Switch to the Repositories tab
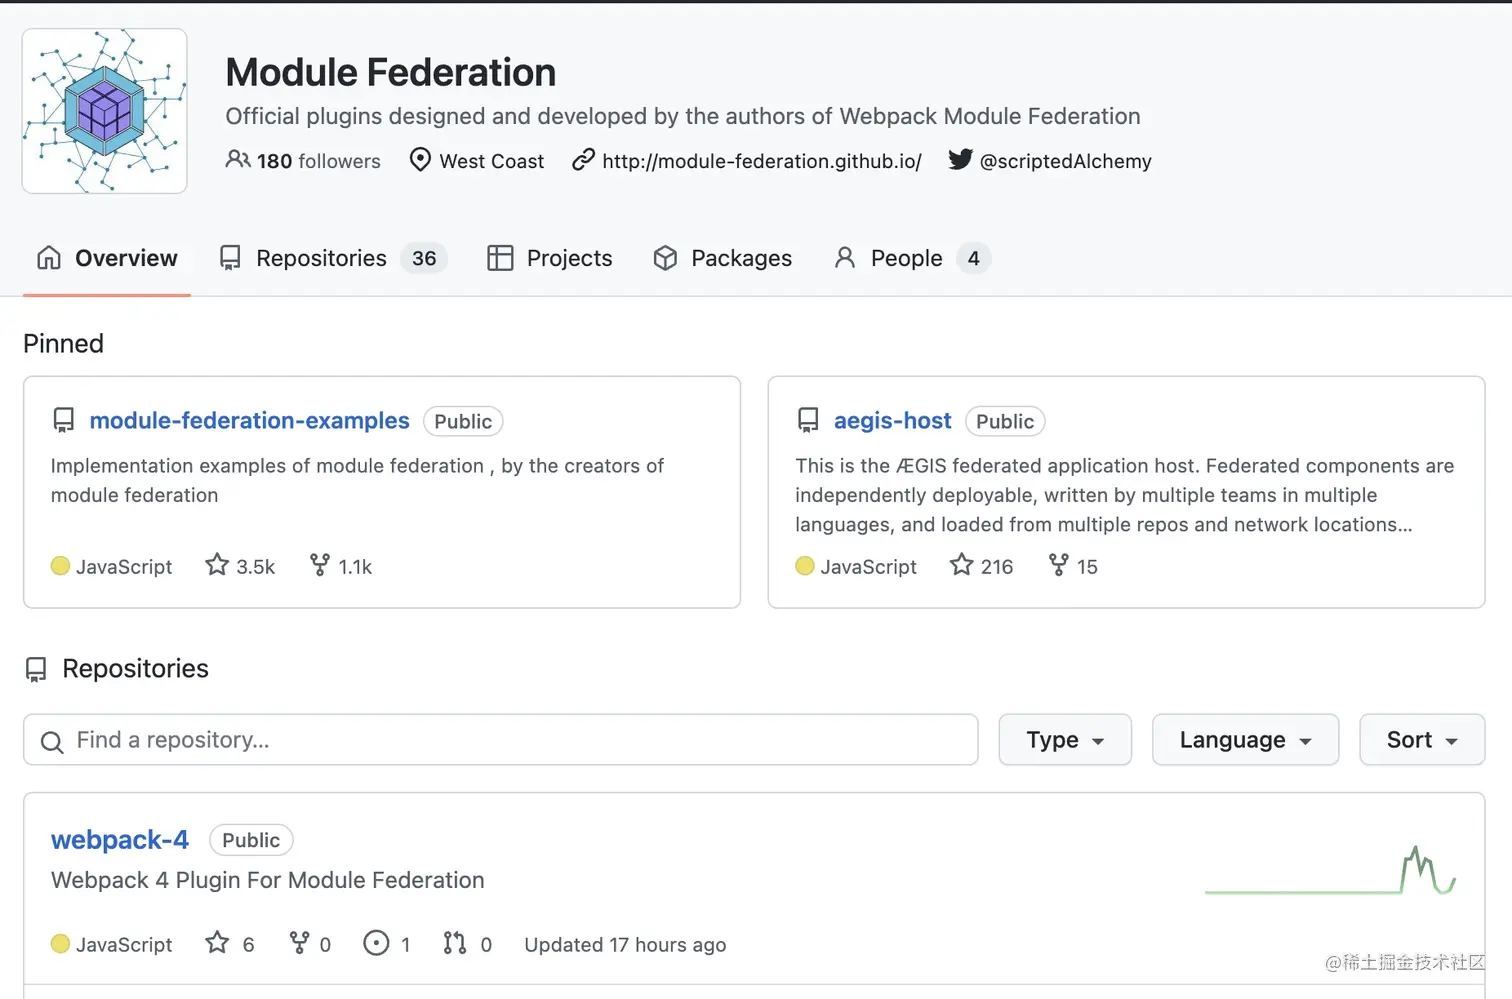The height and width of the screenshot is (999, 1512). pos(321,258)
